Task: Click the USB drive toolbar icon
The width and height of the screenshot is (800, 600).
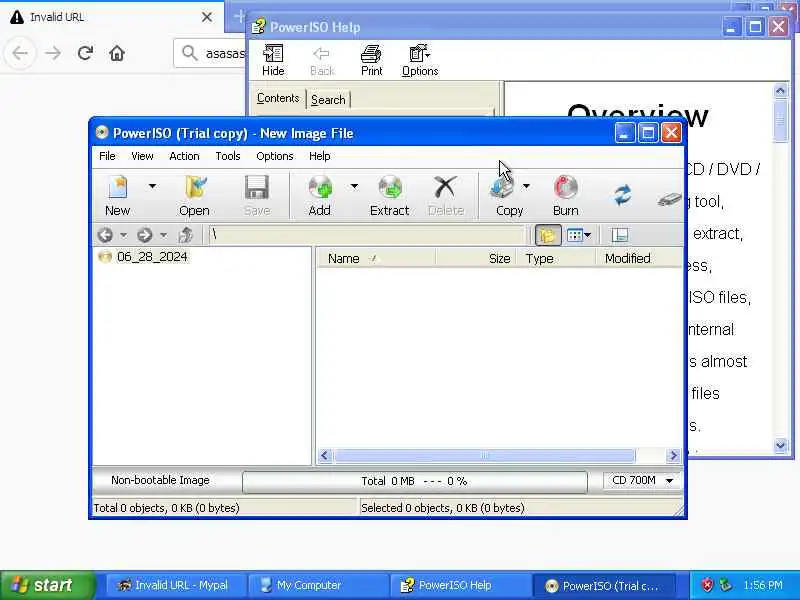Action: point(670,199)
